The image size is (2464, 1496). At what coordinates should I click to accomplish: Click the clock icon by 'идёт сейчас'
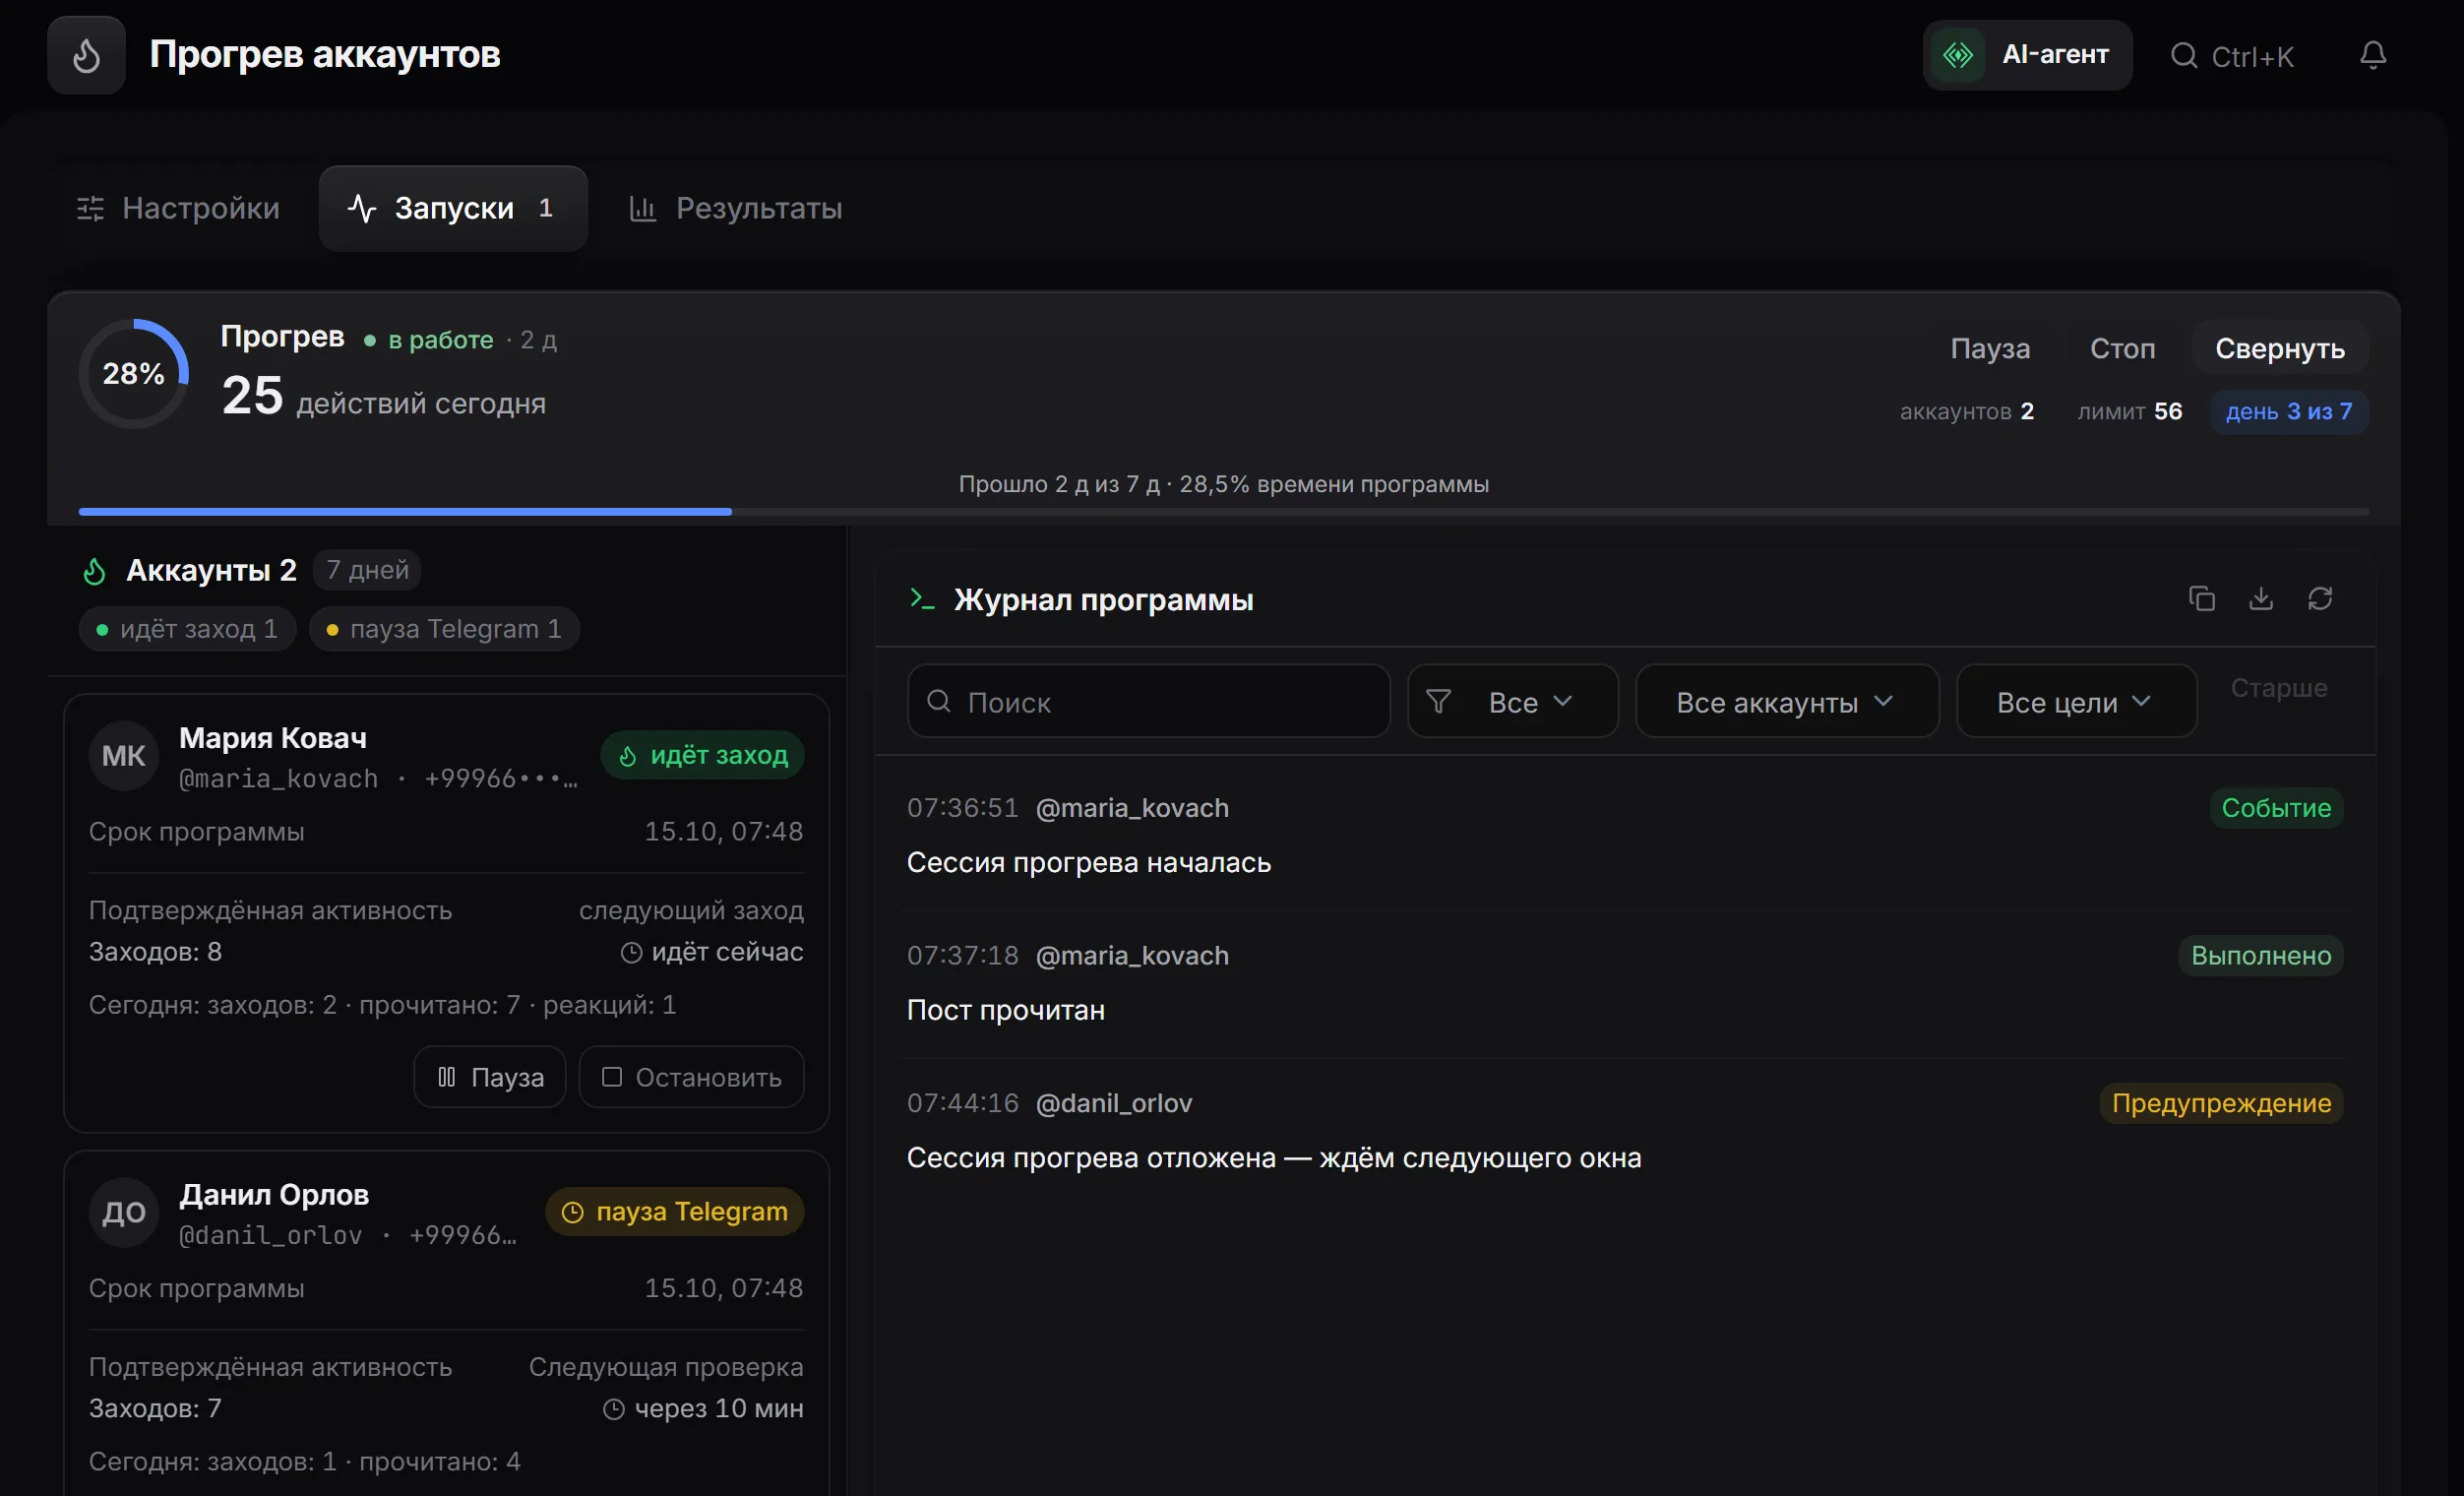point(631,953)
